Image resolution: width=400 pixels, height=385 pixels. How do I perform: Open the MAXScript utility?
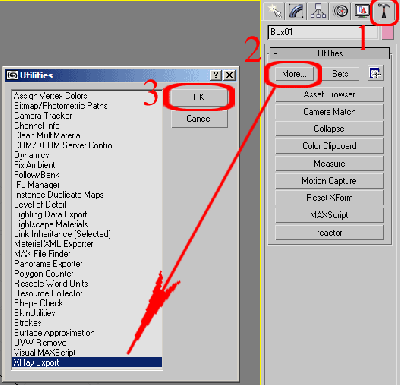tap(329, 215)
